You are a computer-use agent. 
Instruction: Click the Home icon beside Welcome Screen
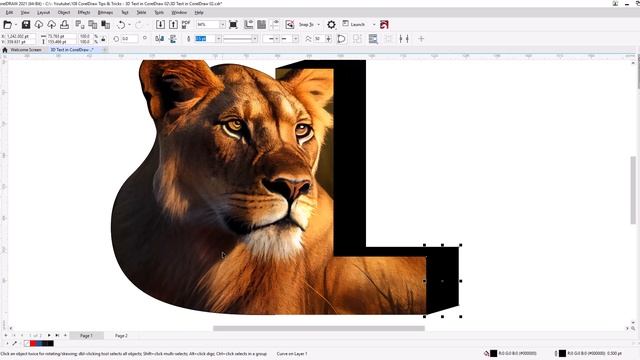point(5,50)
